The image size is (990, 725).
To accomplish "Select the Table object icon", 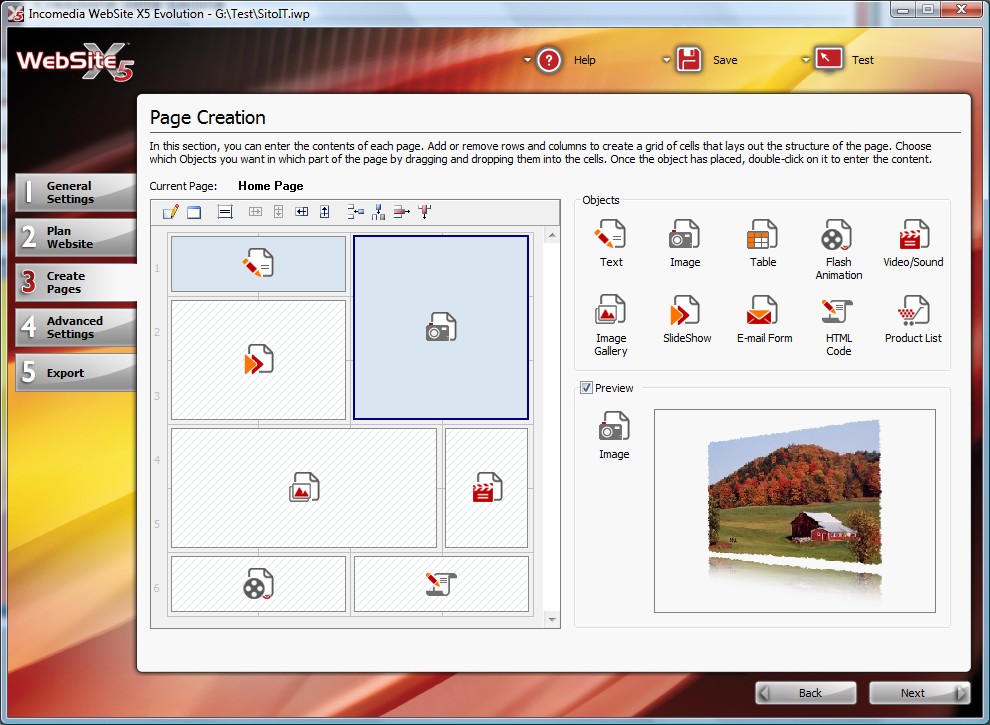I will click(x=763, y=234).
